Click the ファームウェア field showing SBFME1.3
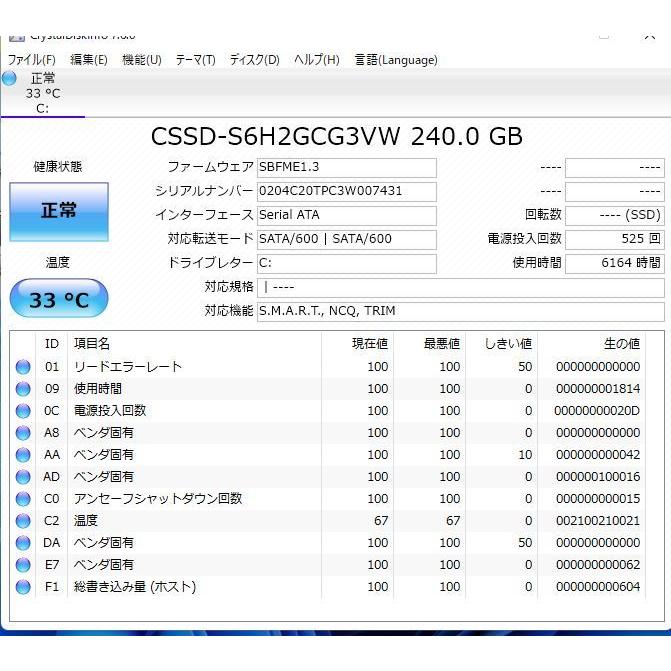Viewport: 671px width, 671px height. (347, 167)
